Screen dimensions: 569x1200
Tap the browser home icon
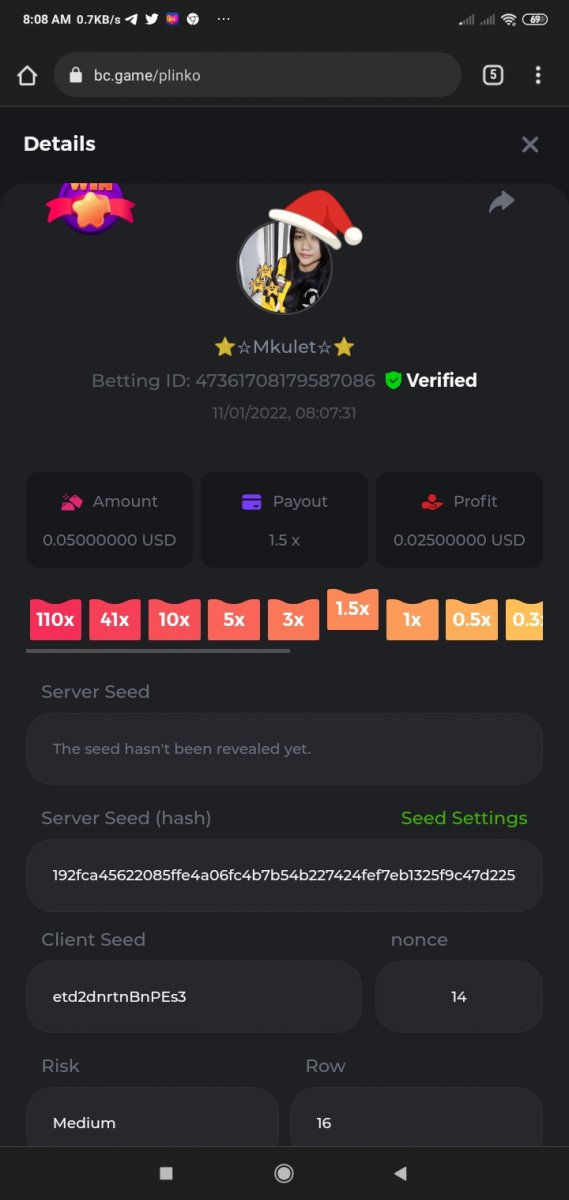click(x=27, y=76)
